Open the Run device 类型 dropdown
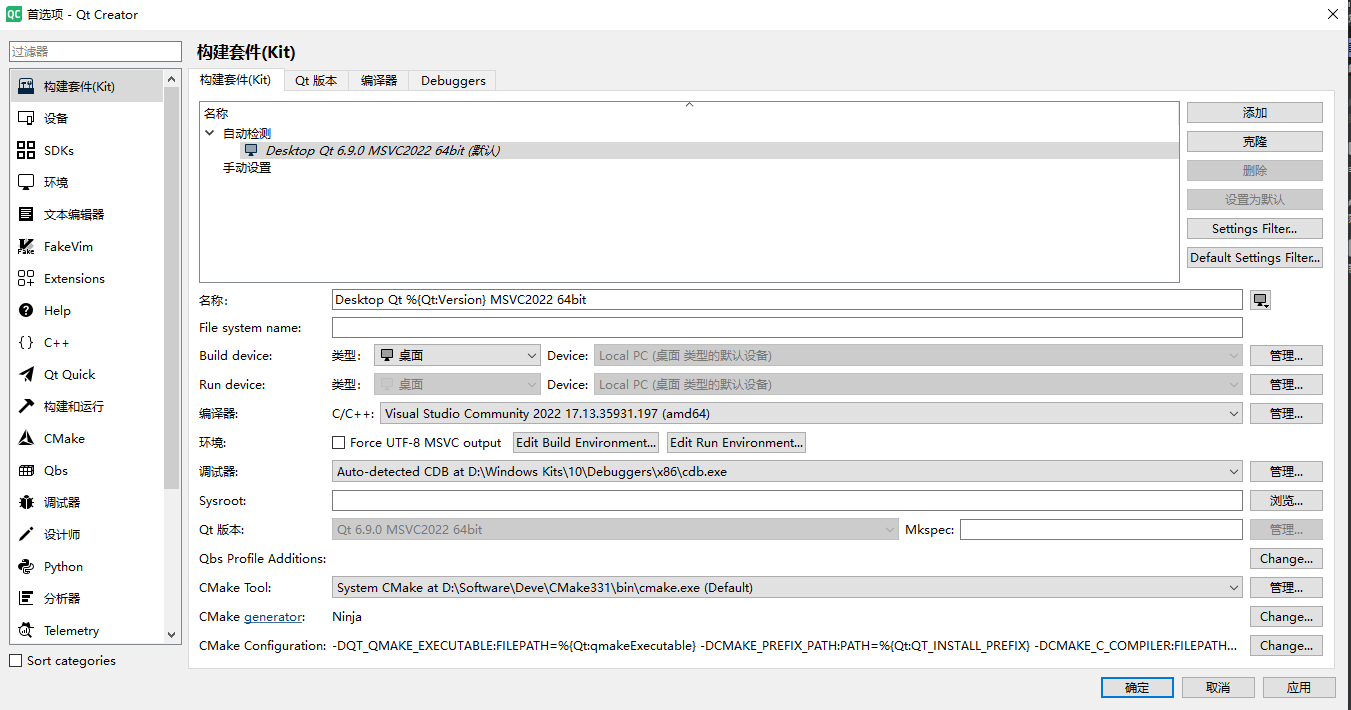The height and width of the screenshot is (710, 1351). 458,384
